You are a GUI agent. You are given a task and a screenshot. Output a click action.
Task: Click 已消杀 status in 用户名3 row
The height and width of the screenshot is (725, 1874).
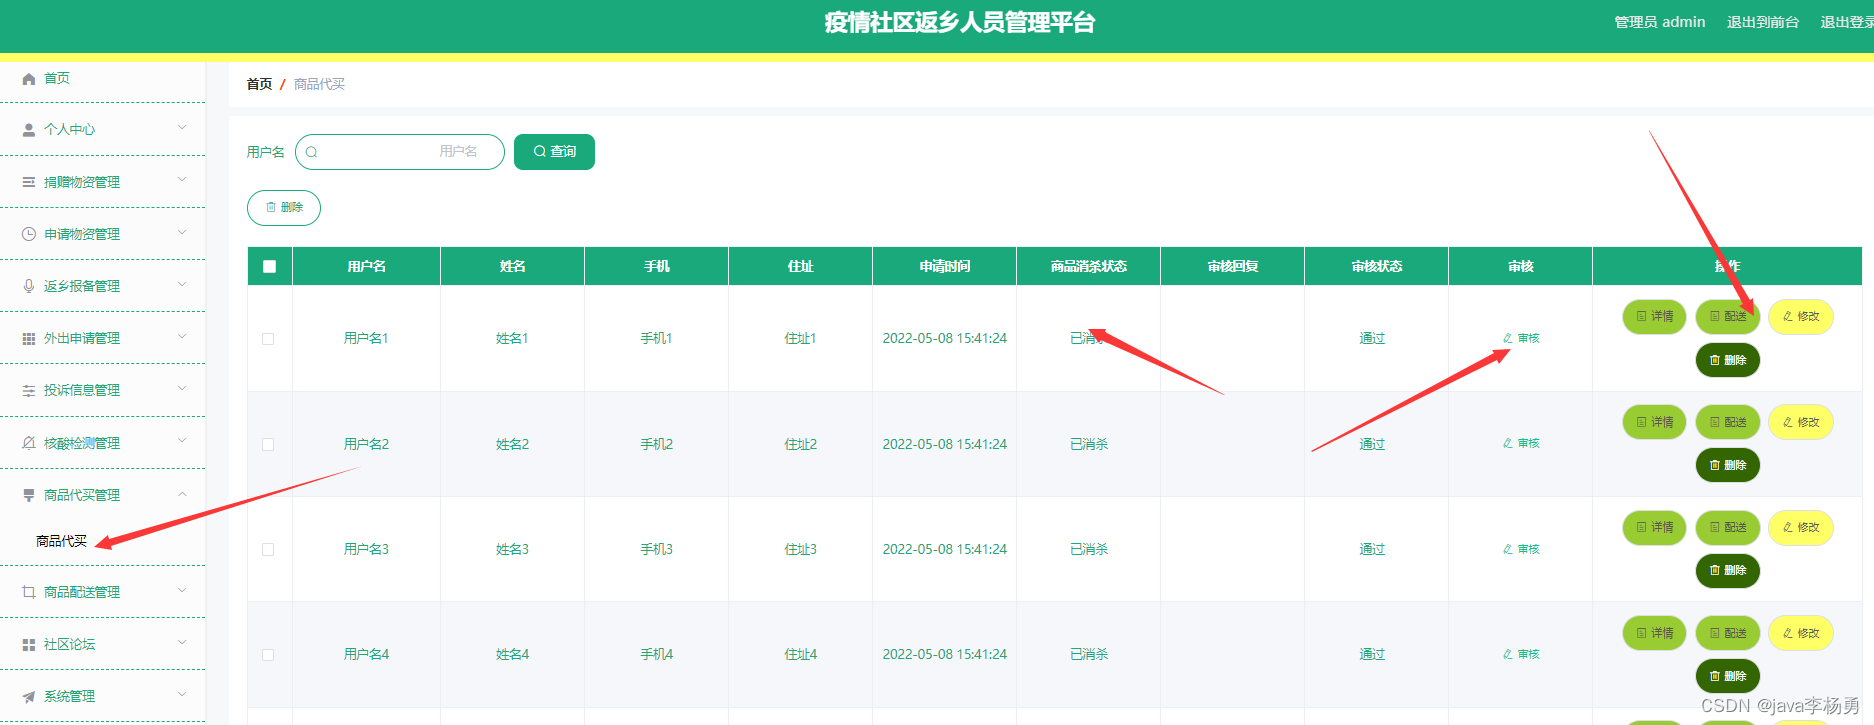click(1089, 549)
